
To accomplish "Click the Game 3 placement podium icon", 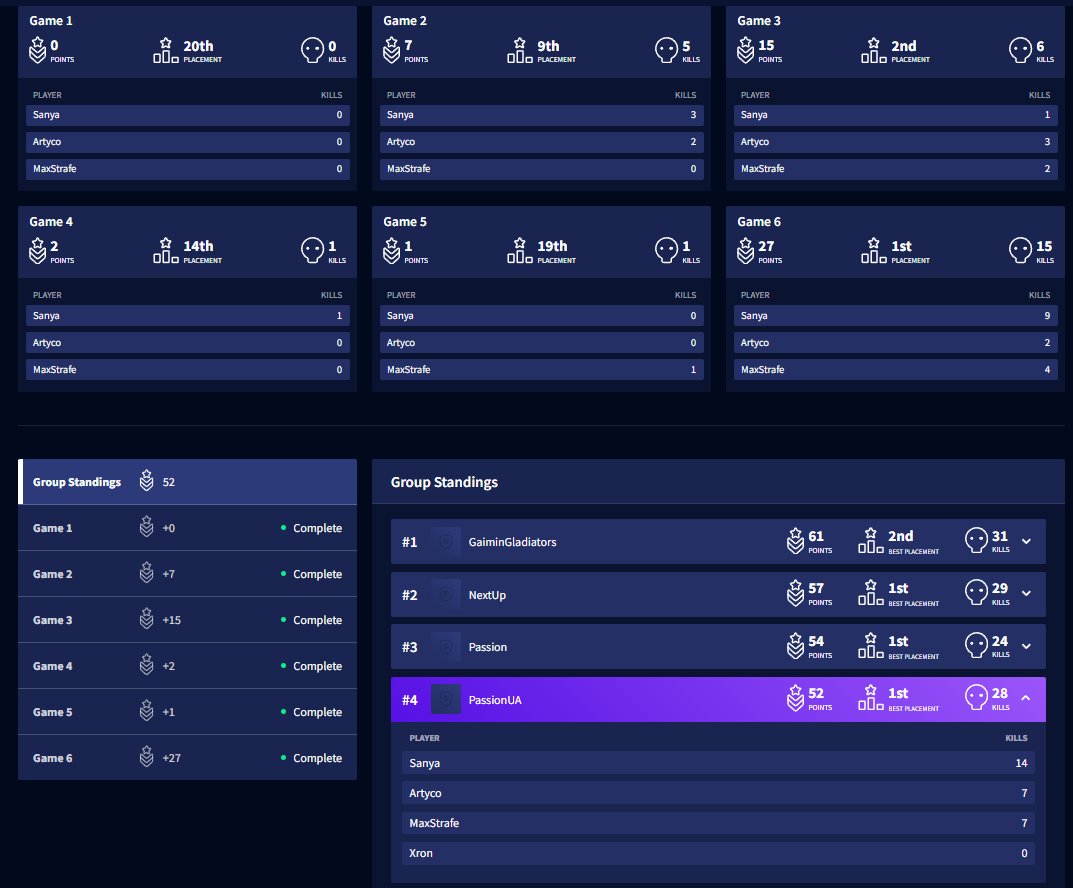I will [874, 50].
